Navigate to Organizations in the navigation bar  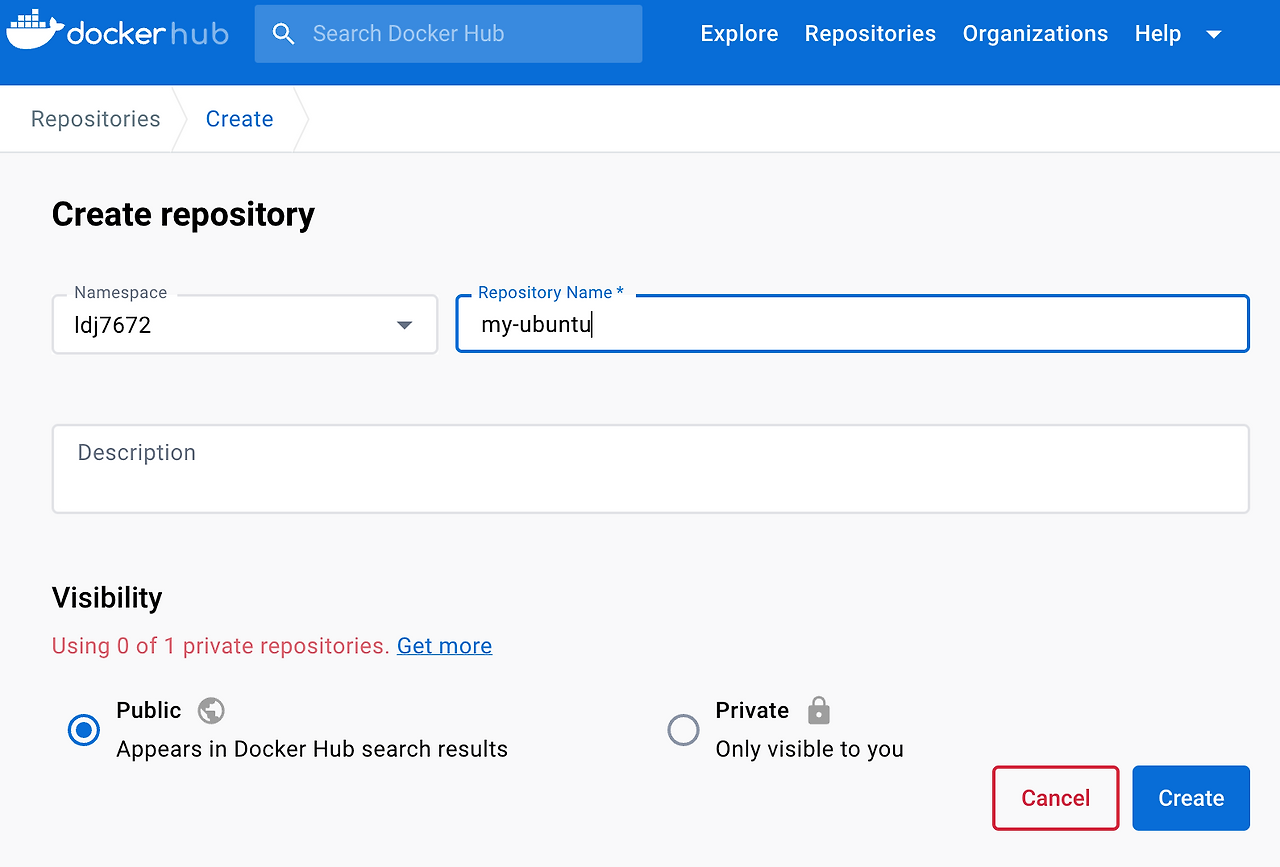(x=1035, y=33)
